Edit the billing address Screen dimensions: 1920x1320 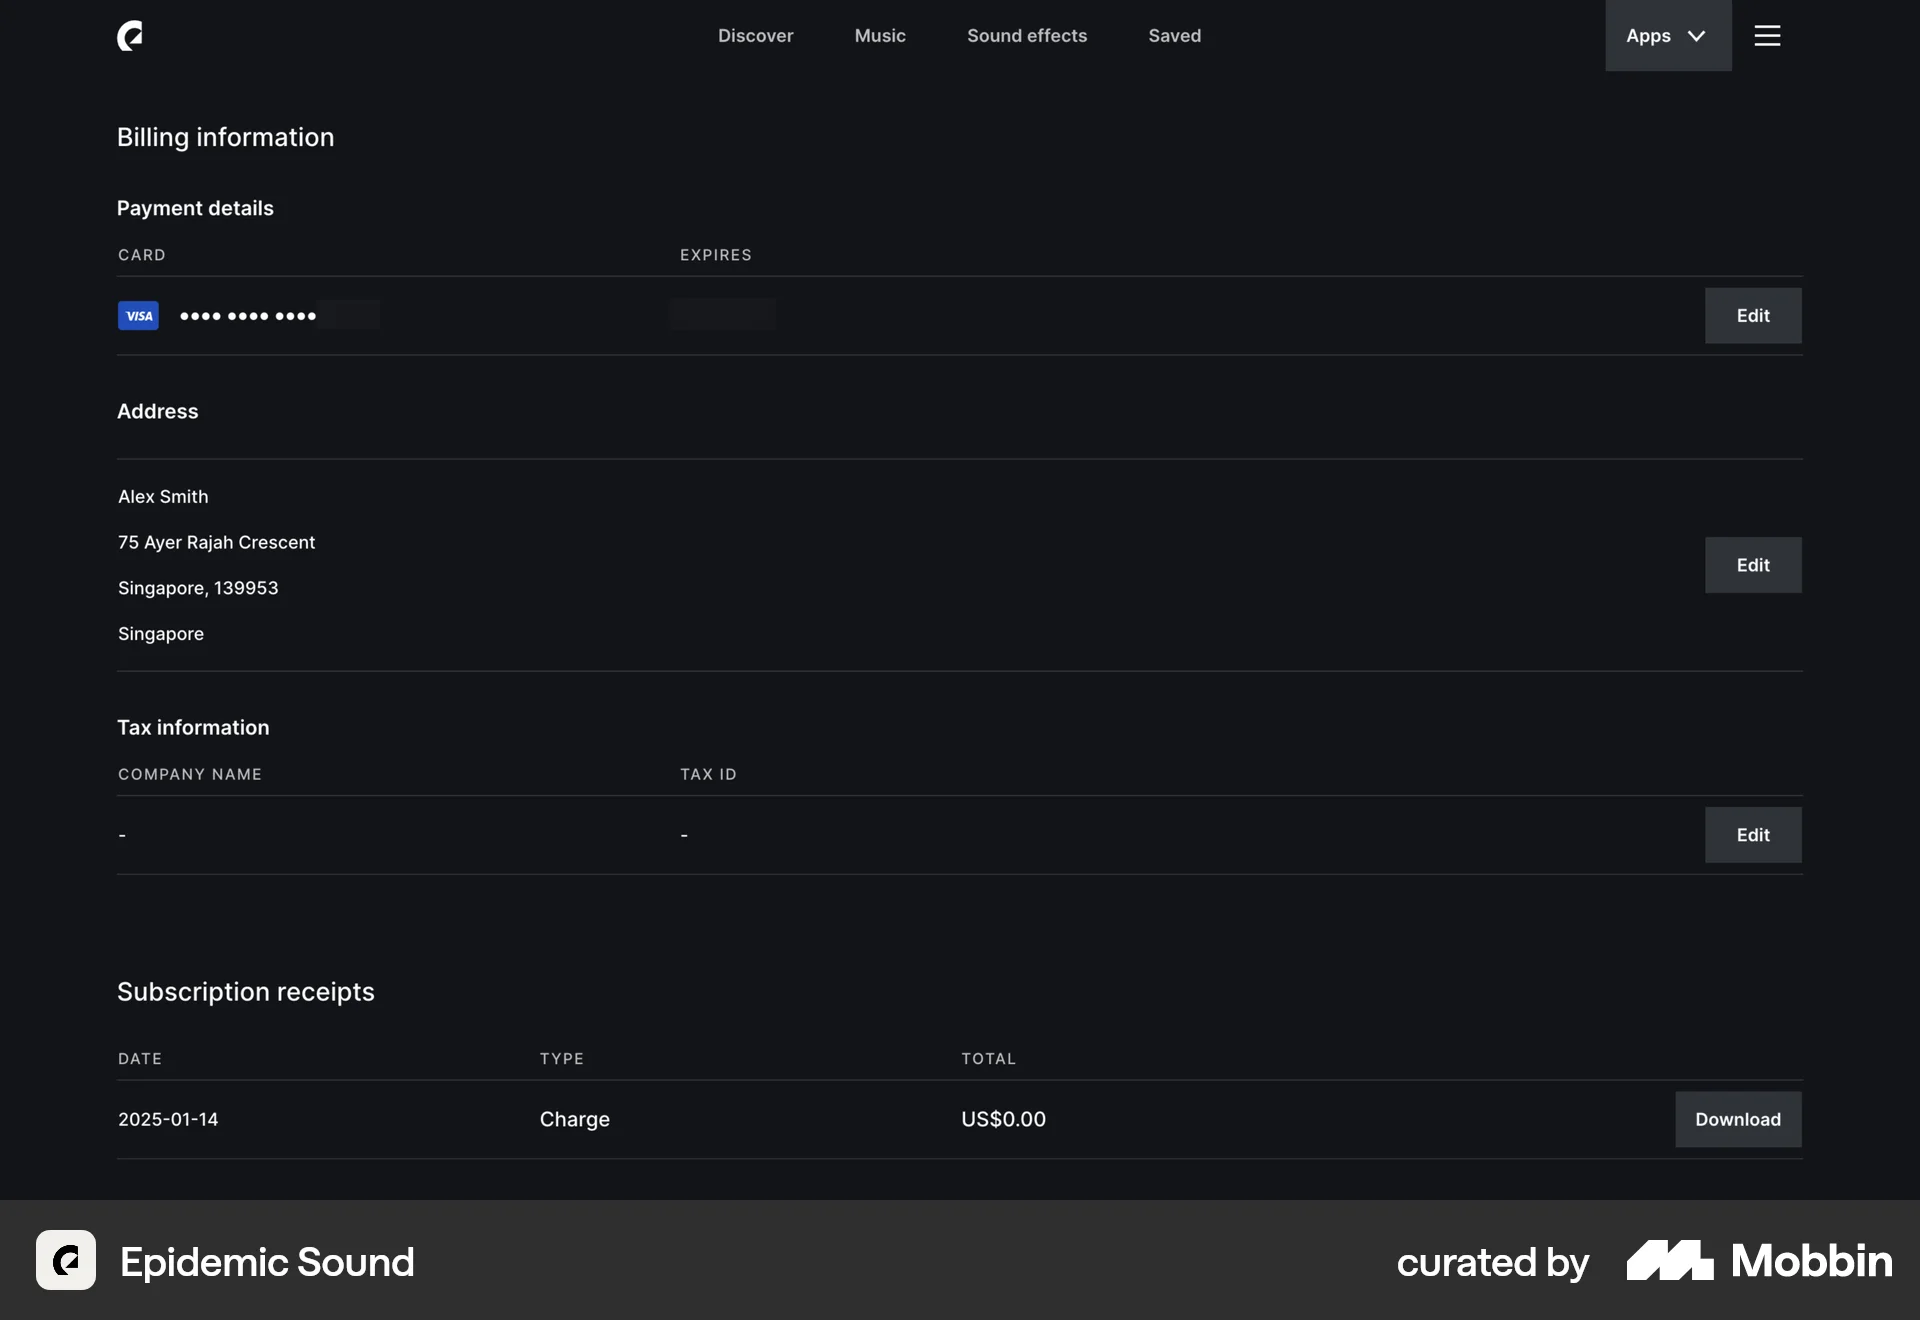(1753, 565)
